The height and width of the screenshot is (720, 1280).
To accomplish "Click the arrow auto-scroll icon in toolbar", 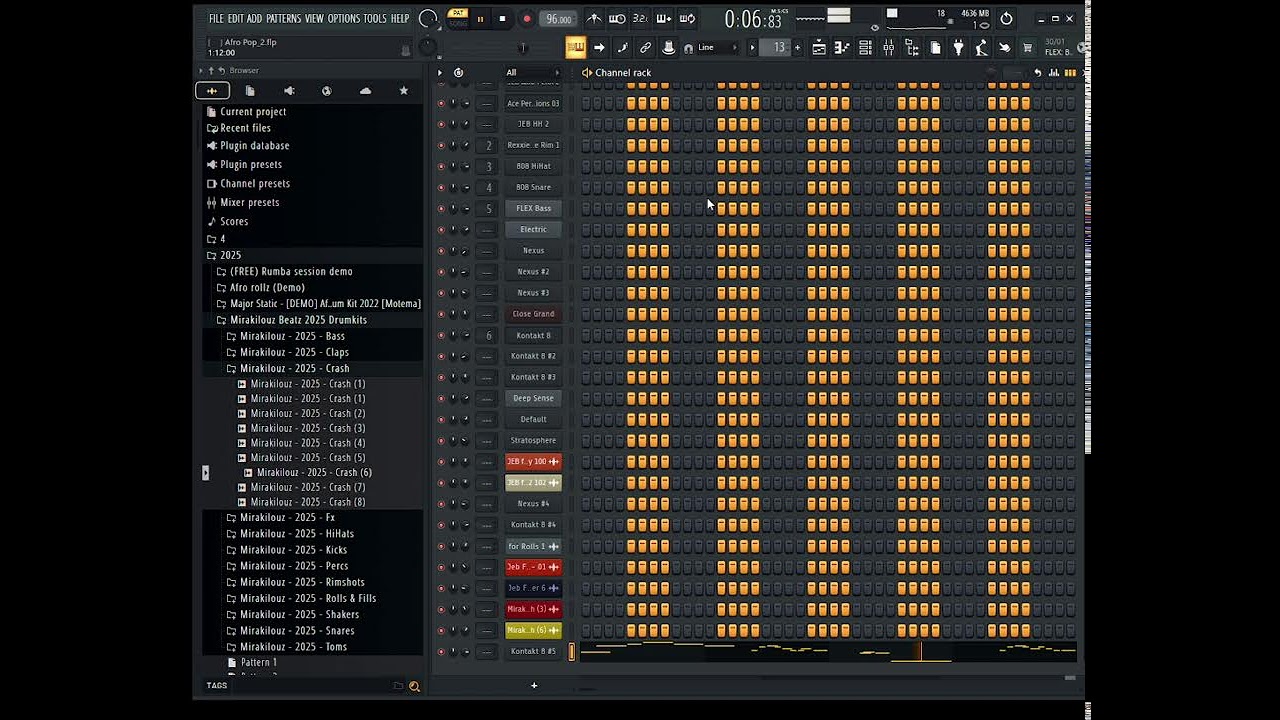I will [x=599, y=47].
